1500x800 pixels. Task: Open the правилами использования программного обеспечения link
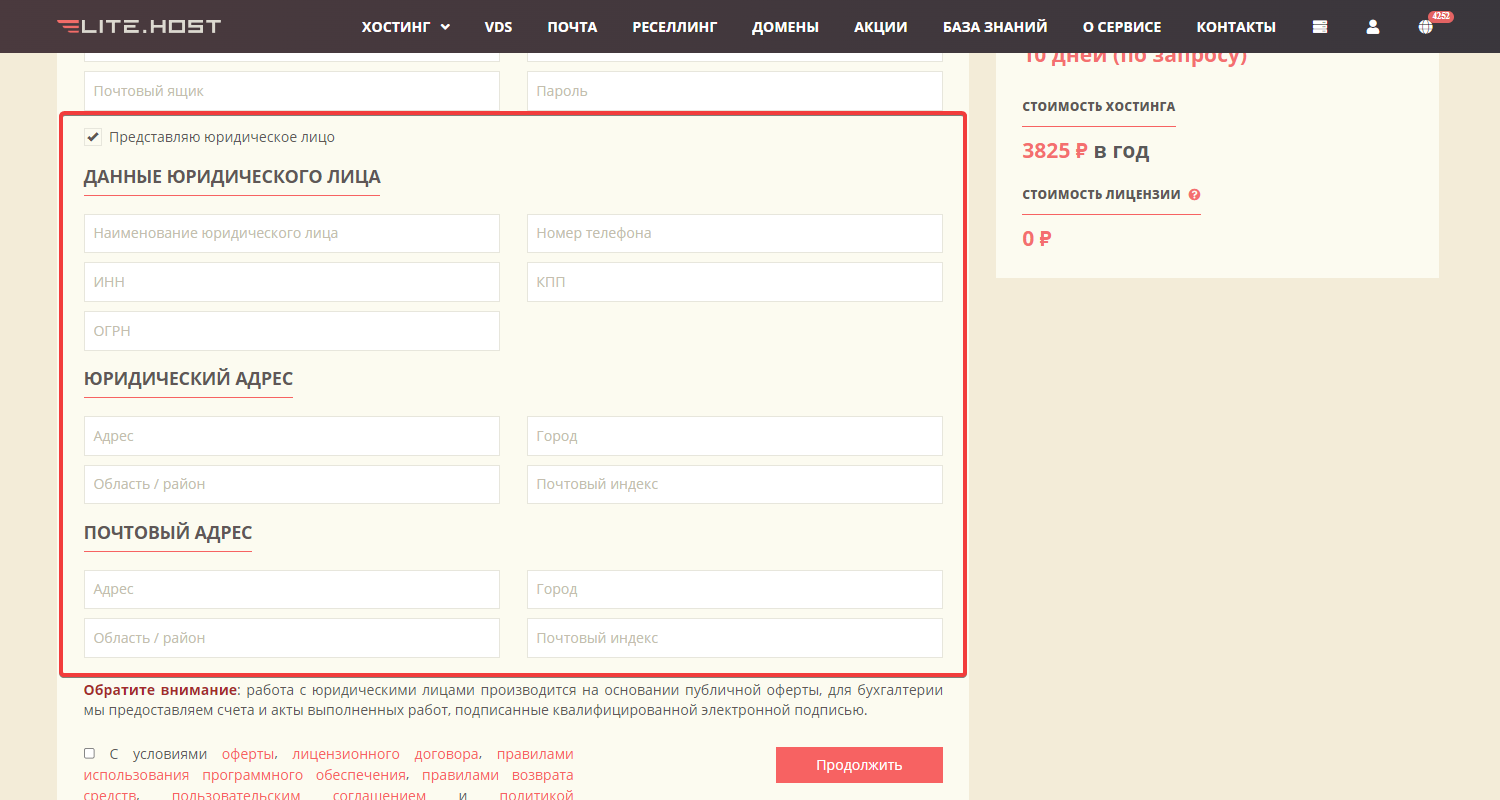pos(329,765)
